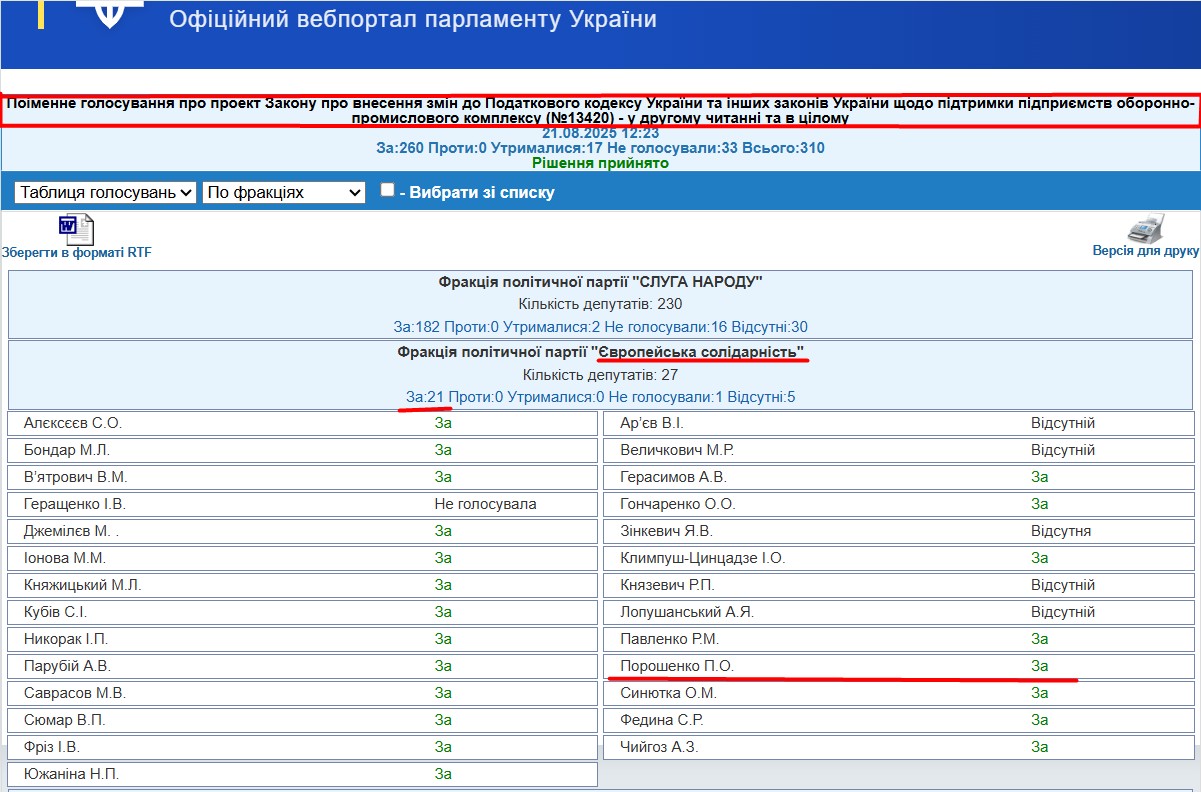This screenshot has width=1201, height=792.
Task: Click deputy name 'Алєксєєв С.О.'
Action: click(x=73, y=423)
